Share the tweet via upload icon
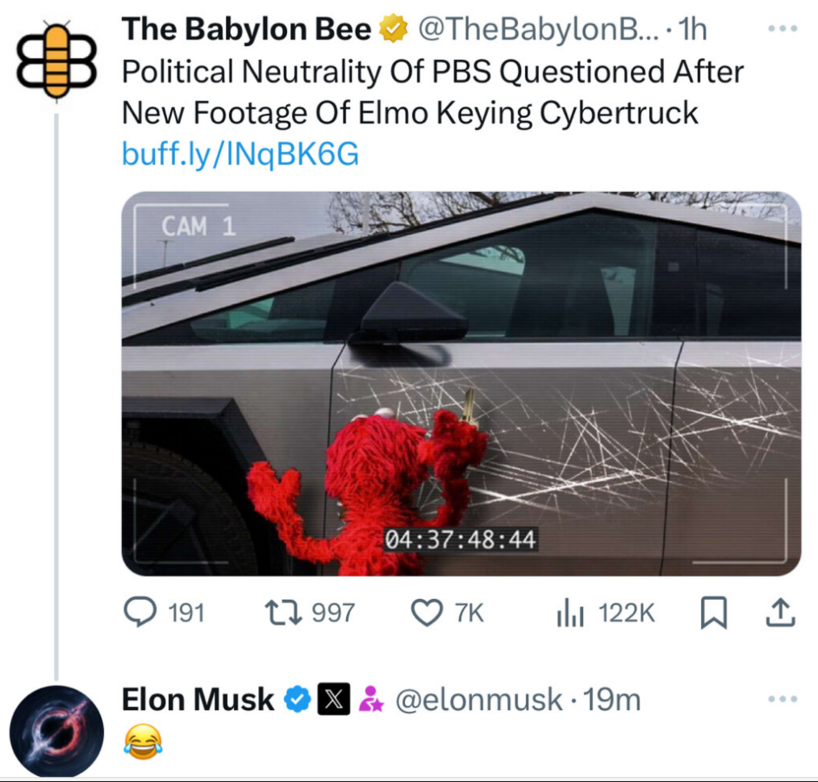This screenshot has width=818, height=782. (x=780, y=612)
